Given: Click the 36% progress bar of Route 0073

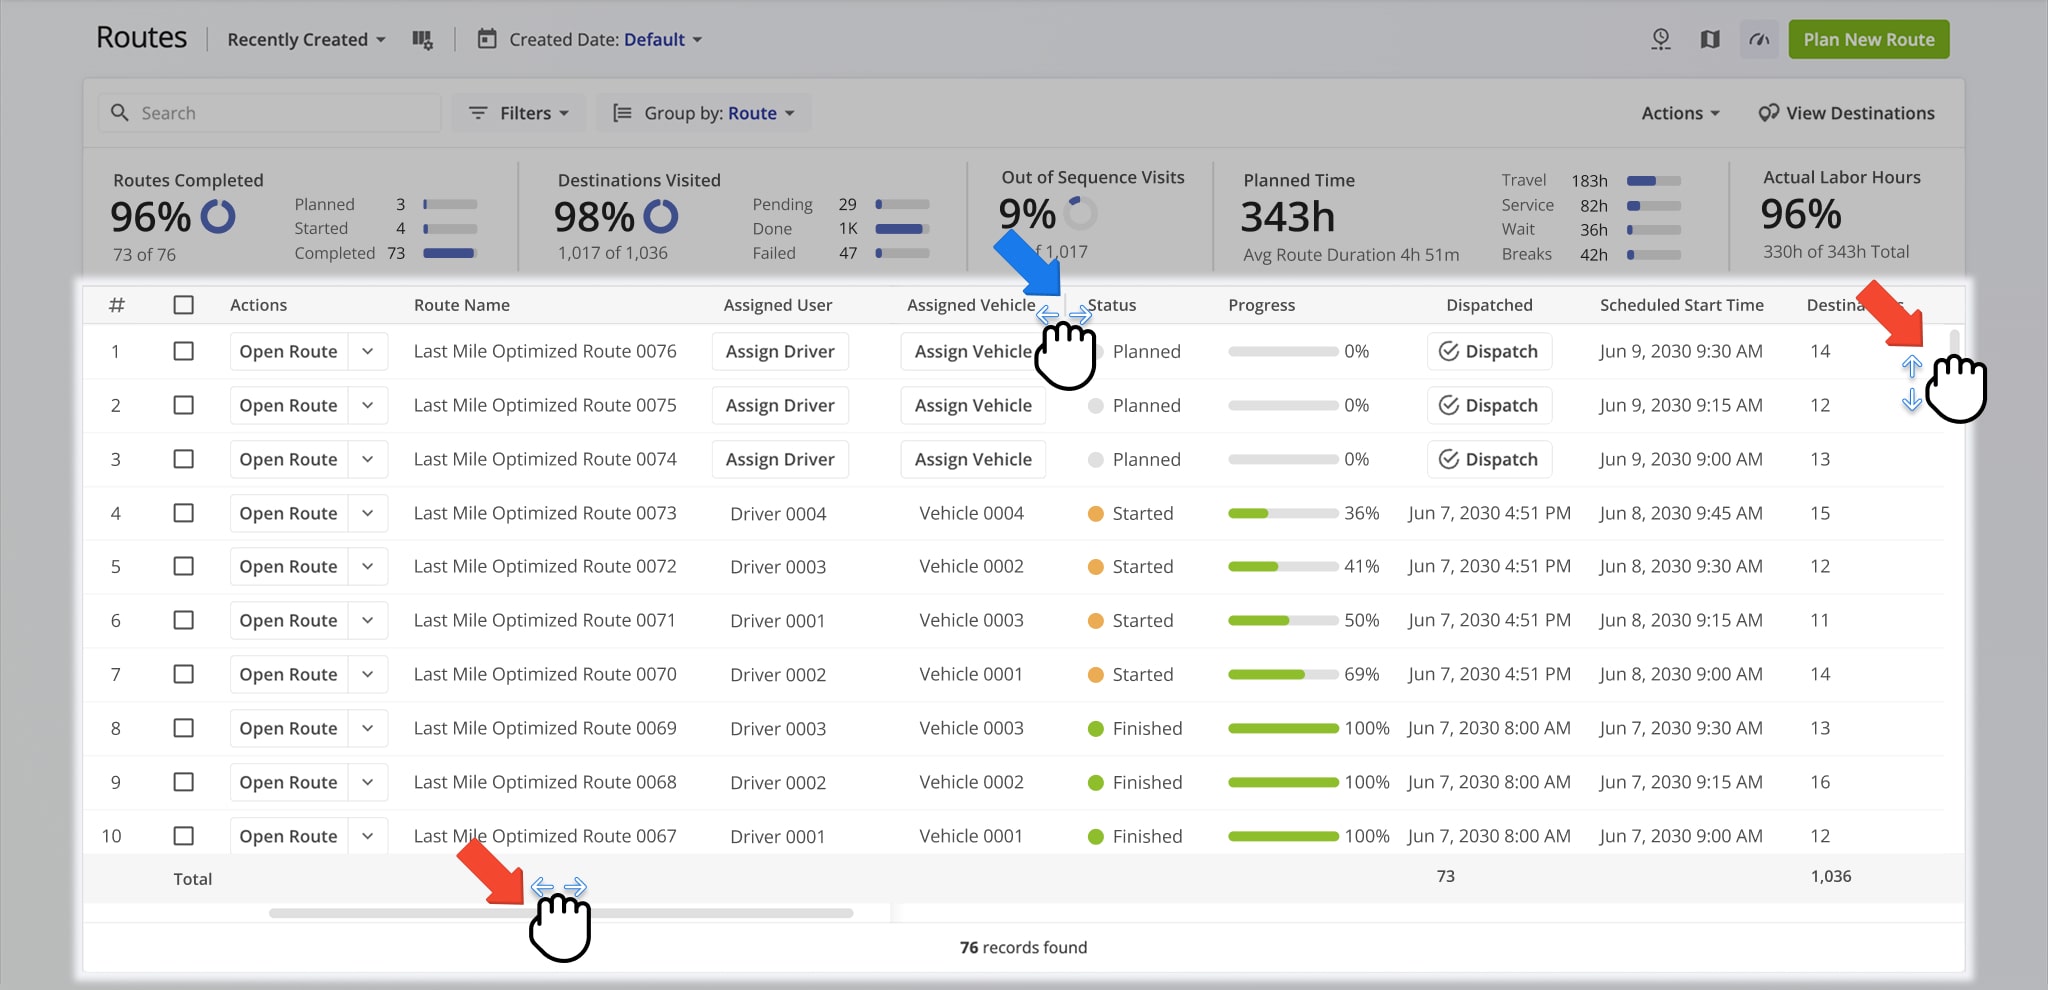Looking at the screenshot, I should pos(1283,513).
